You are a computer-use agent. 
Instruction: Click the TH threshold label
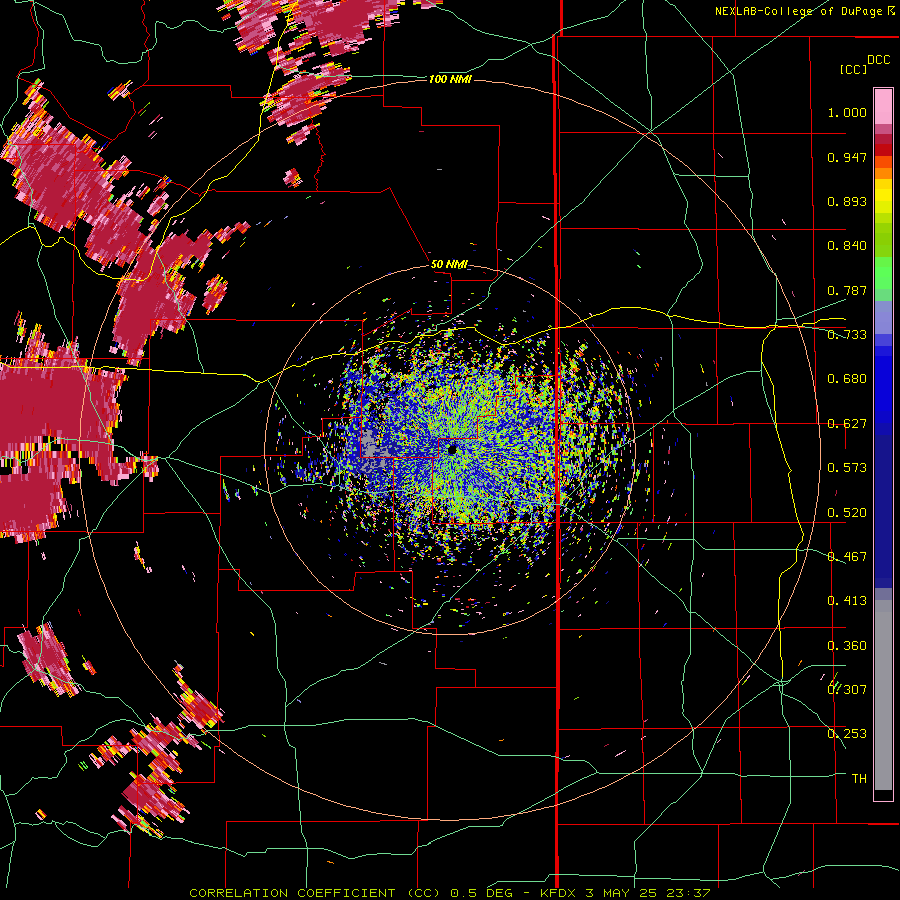859,779
